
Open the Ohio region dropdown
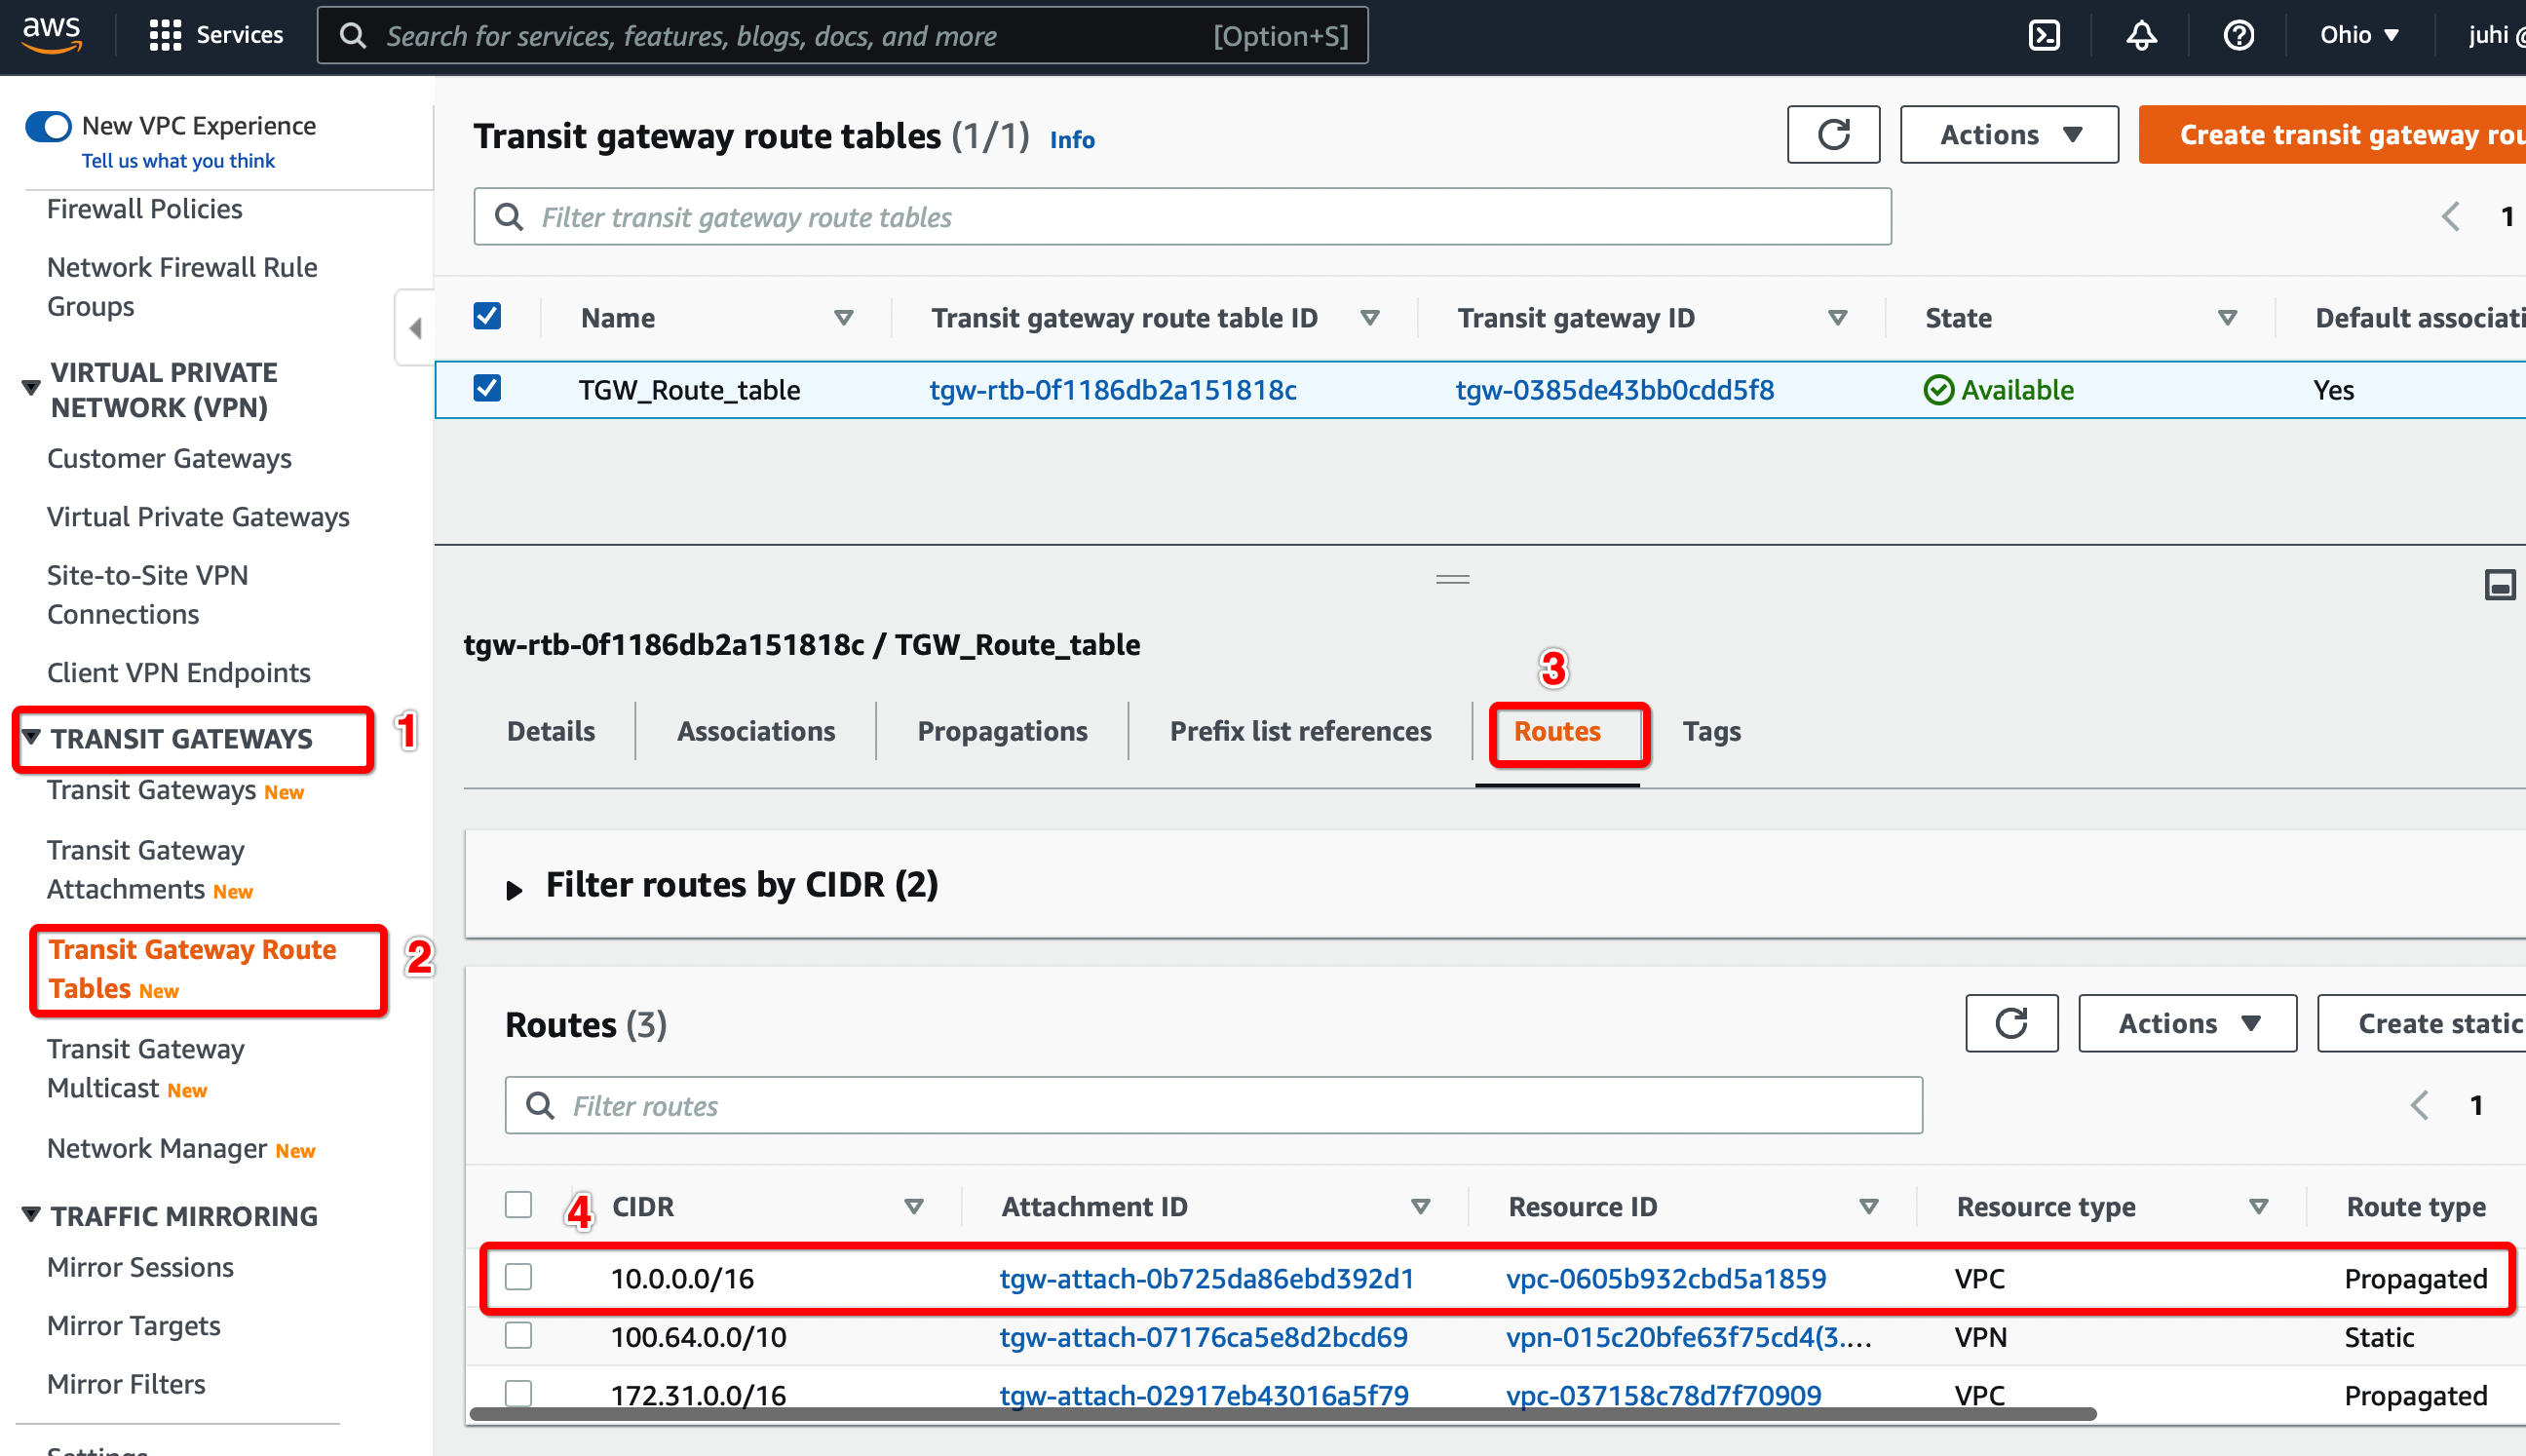[x=2359, y=35]
